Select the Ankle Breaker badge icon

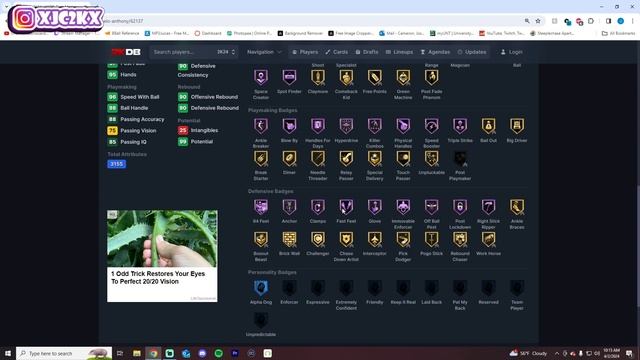coord(261,126)
